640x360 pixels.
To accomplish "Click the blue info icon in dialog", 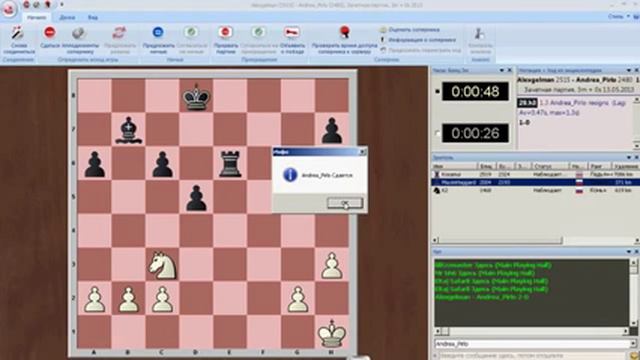I will click(x=290, y=175).
